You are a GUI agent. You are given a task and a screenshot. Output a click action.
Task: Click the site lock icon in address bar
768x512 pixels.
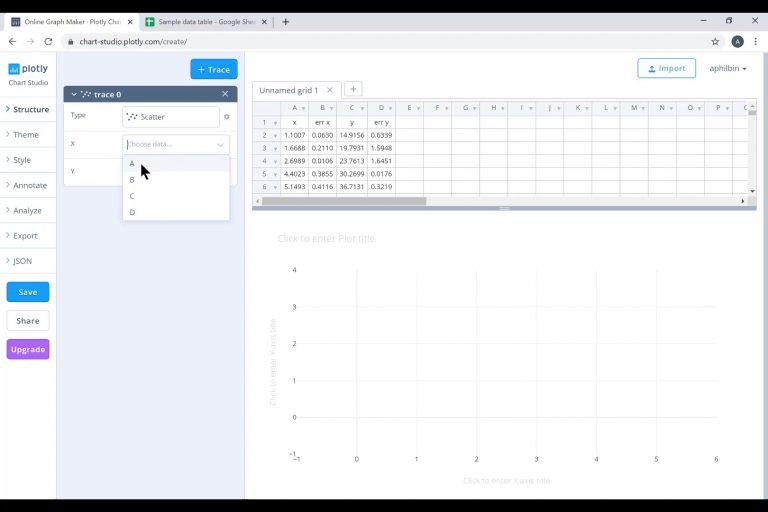click(71, 42)
